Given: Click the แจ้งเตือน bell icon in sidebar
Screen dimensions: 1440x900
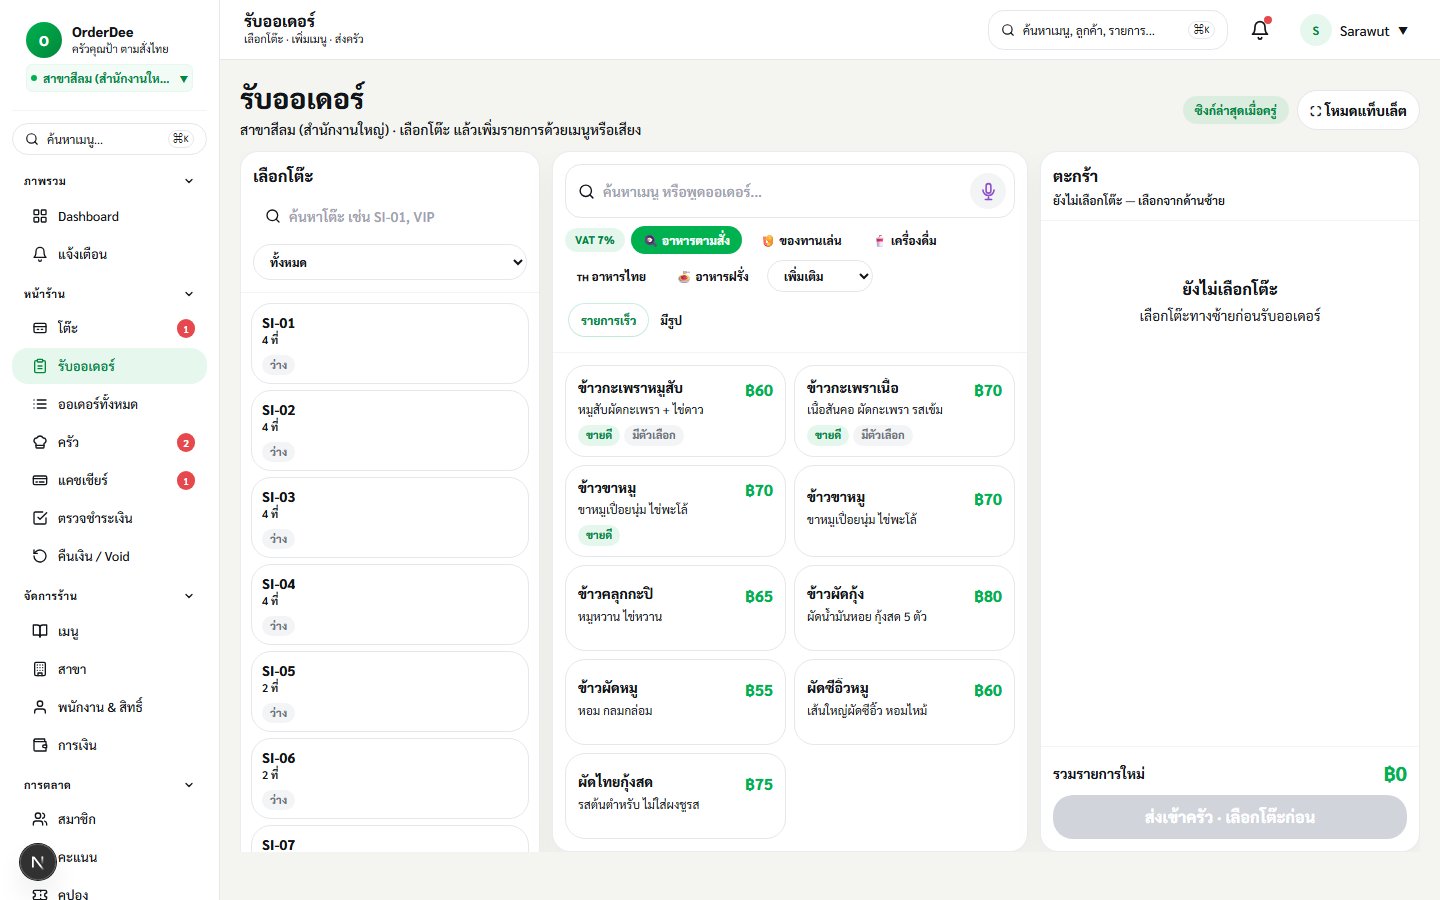Looking at the screenshot, I should point(40,254).
